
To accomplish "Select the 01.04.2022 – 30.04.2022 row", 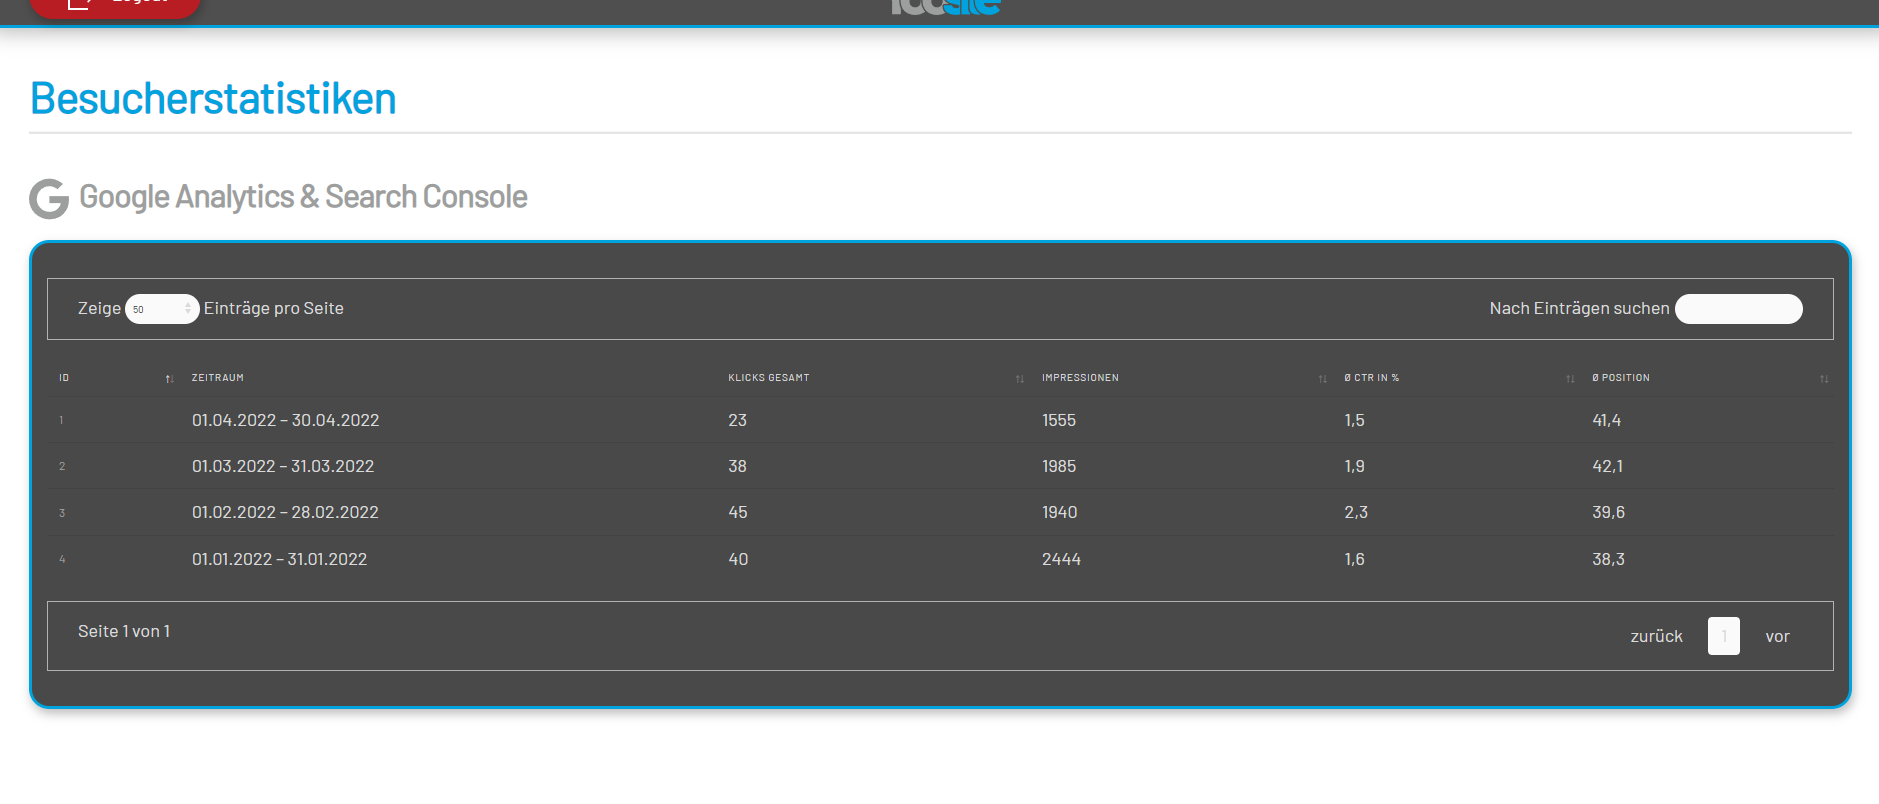I will (x=286, y=420).
